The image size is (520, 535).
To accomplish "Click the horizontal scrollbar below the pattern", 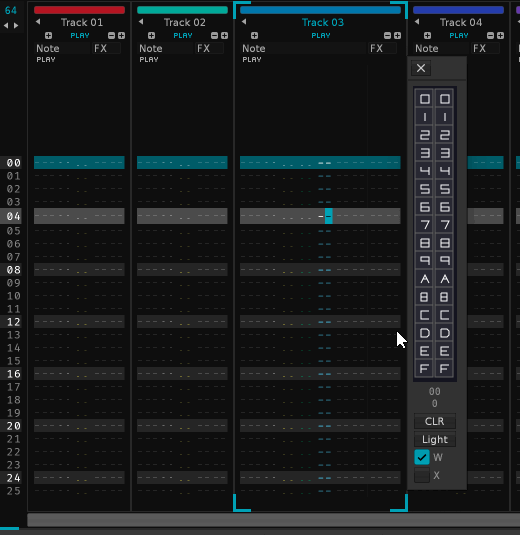I will pos(274,520).
